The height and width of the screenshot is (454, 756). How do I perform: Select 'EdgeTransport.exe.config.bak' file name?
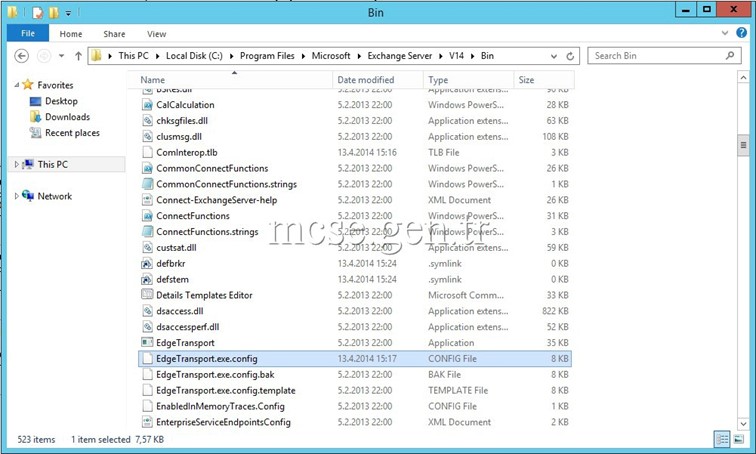(215, 374)
